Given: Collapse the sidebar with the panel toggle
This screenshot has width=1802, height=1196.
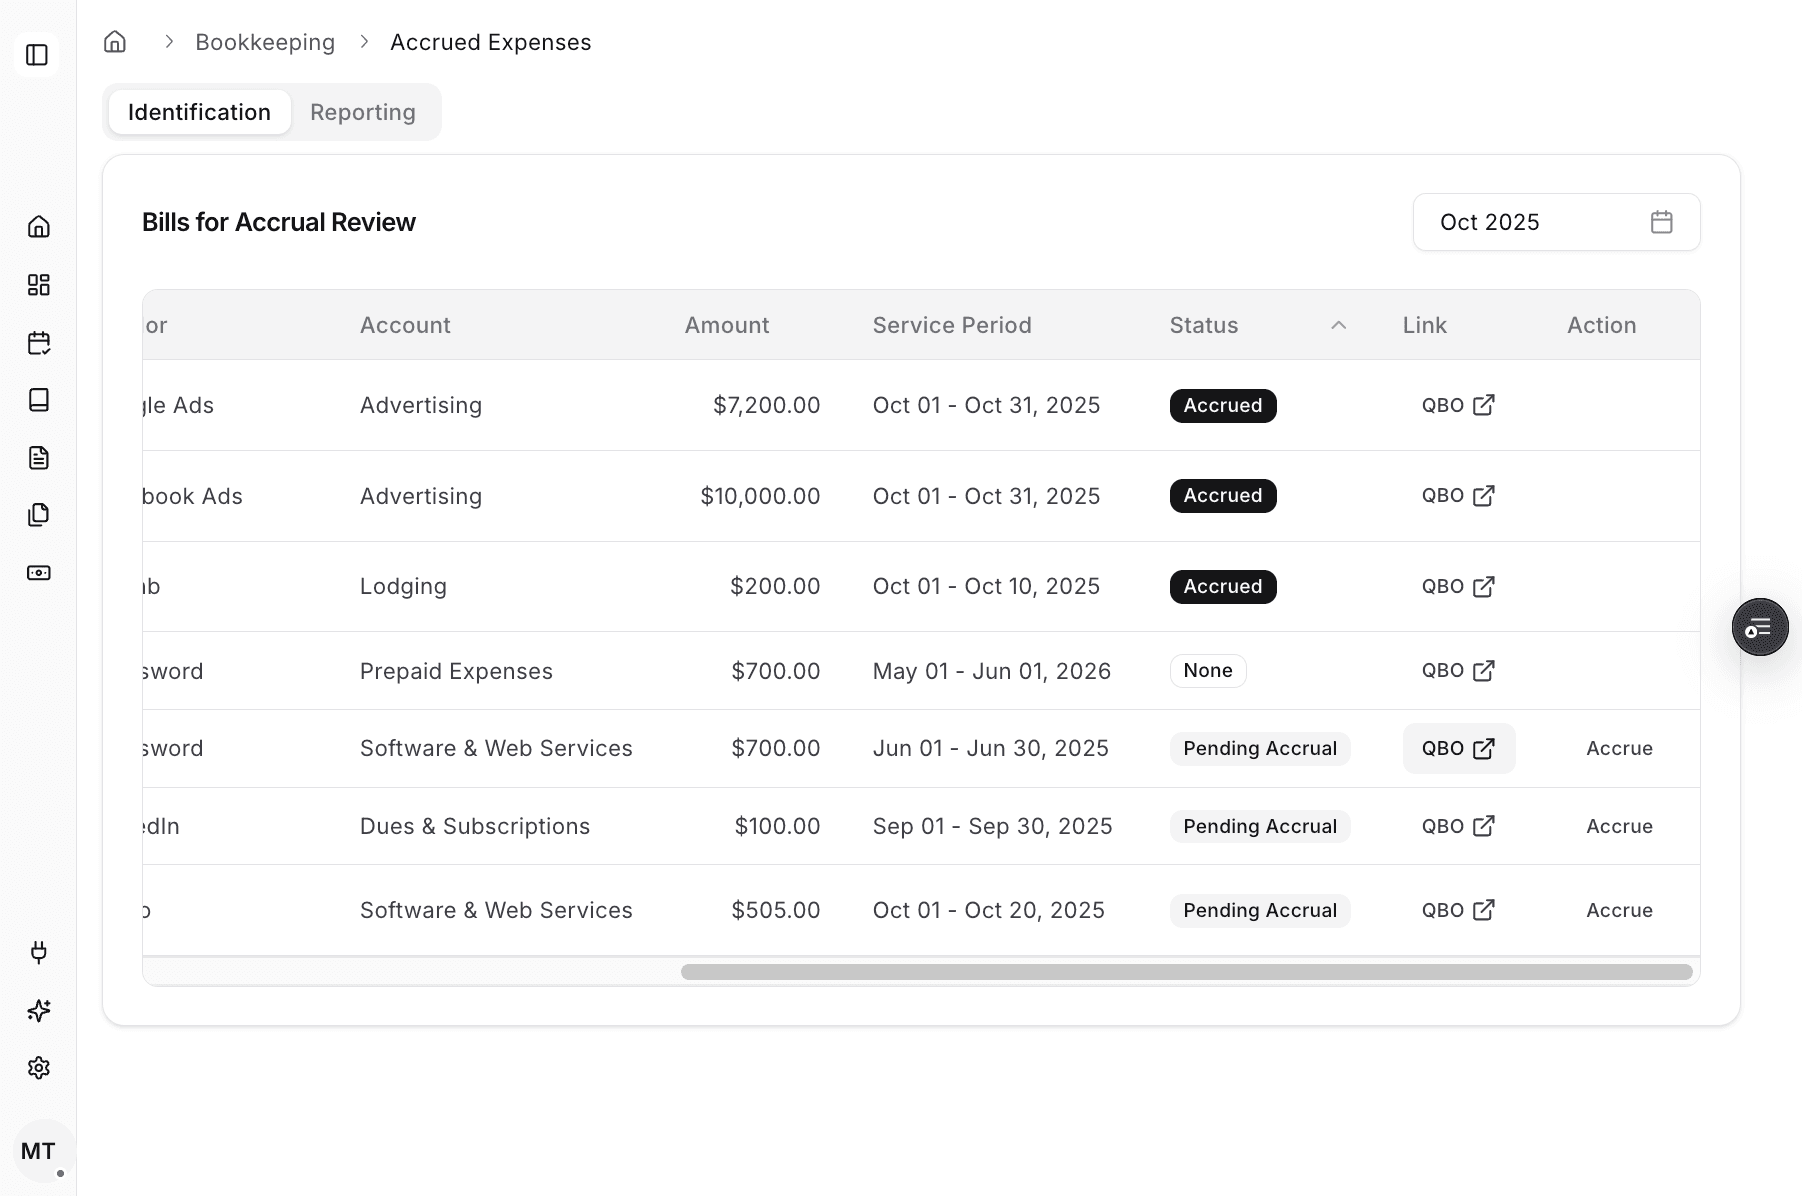Looking at the screenshot, I should click(x=37, y=55).
